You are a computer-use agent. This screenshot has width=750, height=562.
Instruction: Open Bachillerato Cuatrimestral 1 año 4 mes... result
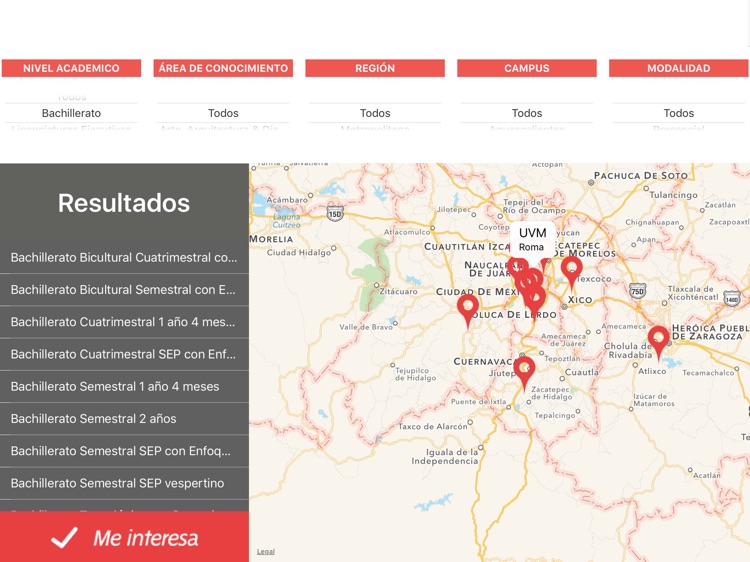click(124, 322)
